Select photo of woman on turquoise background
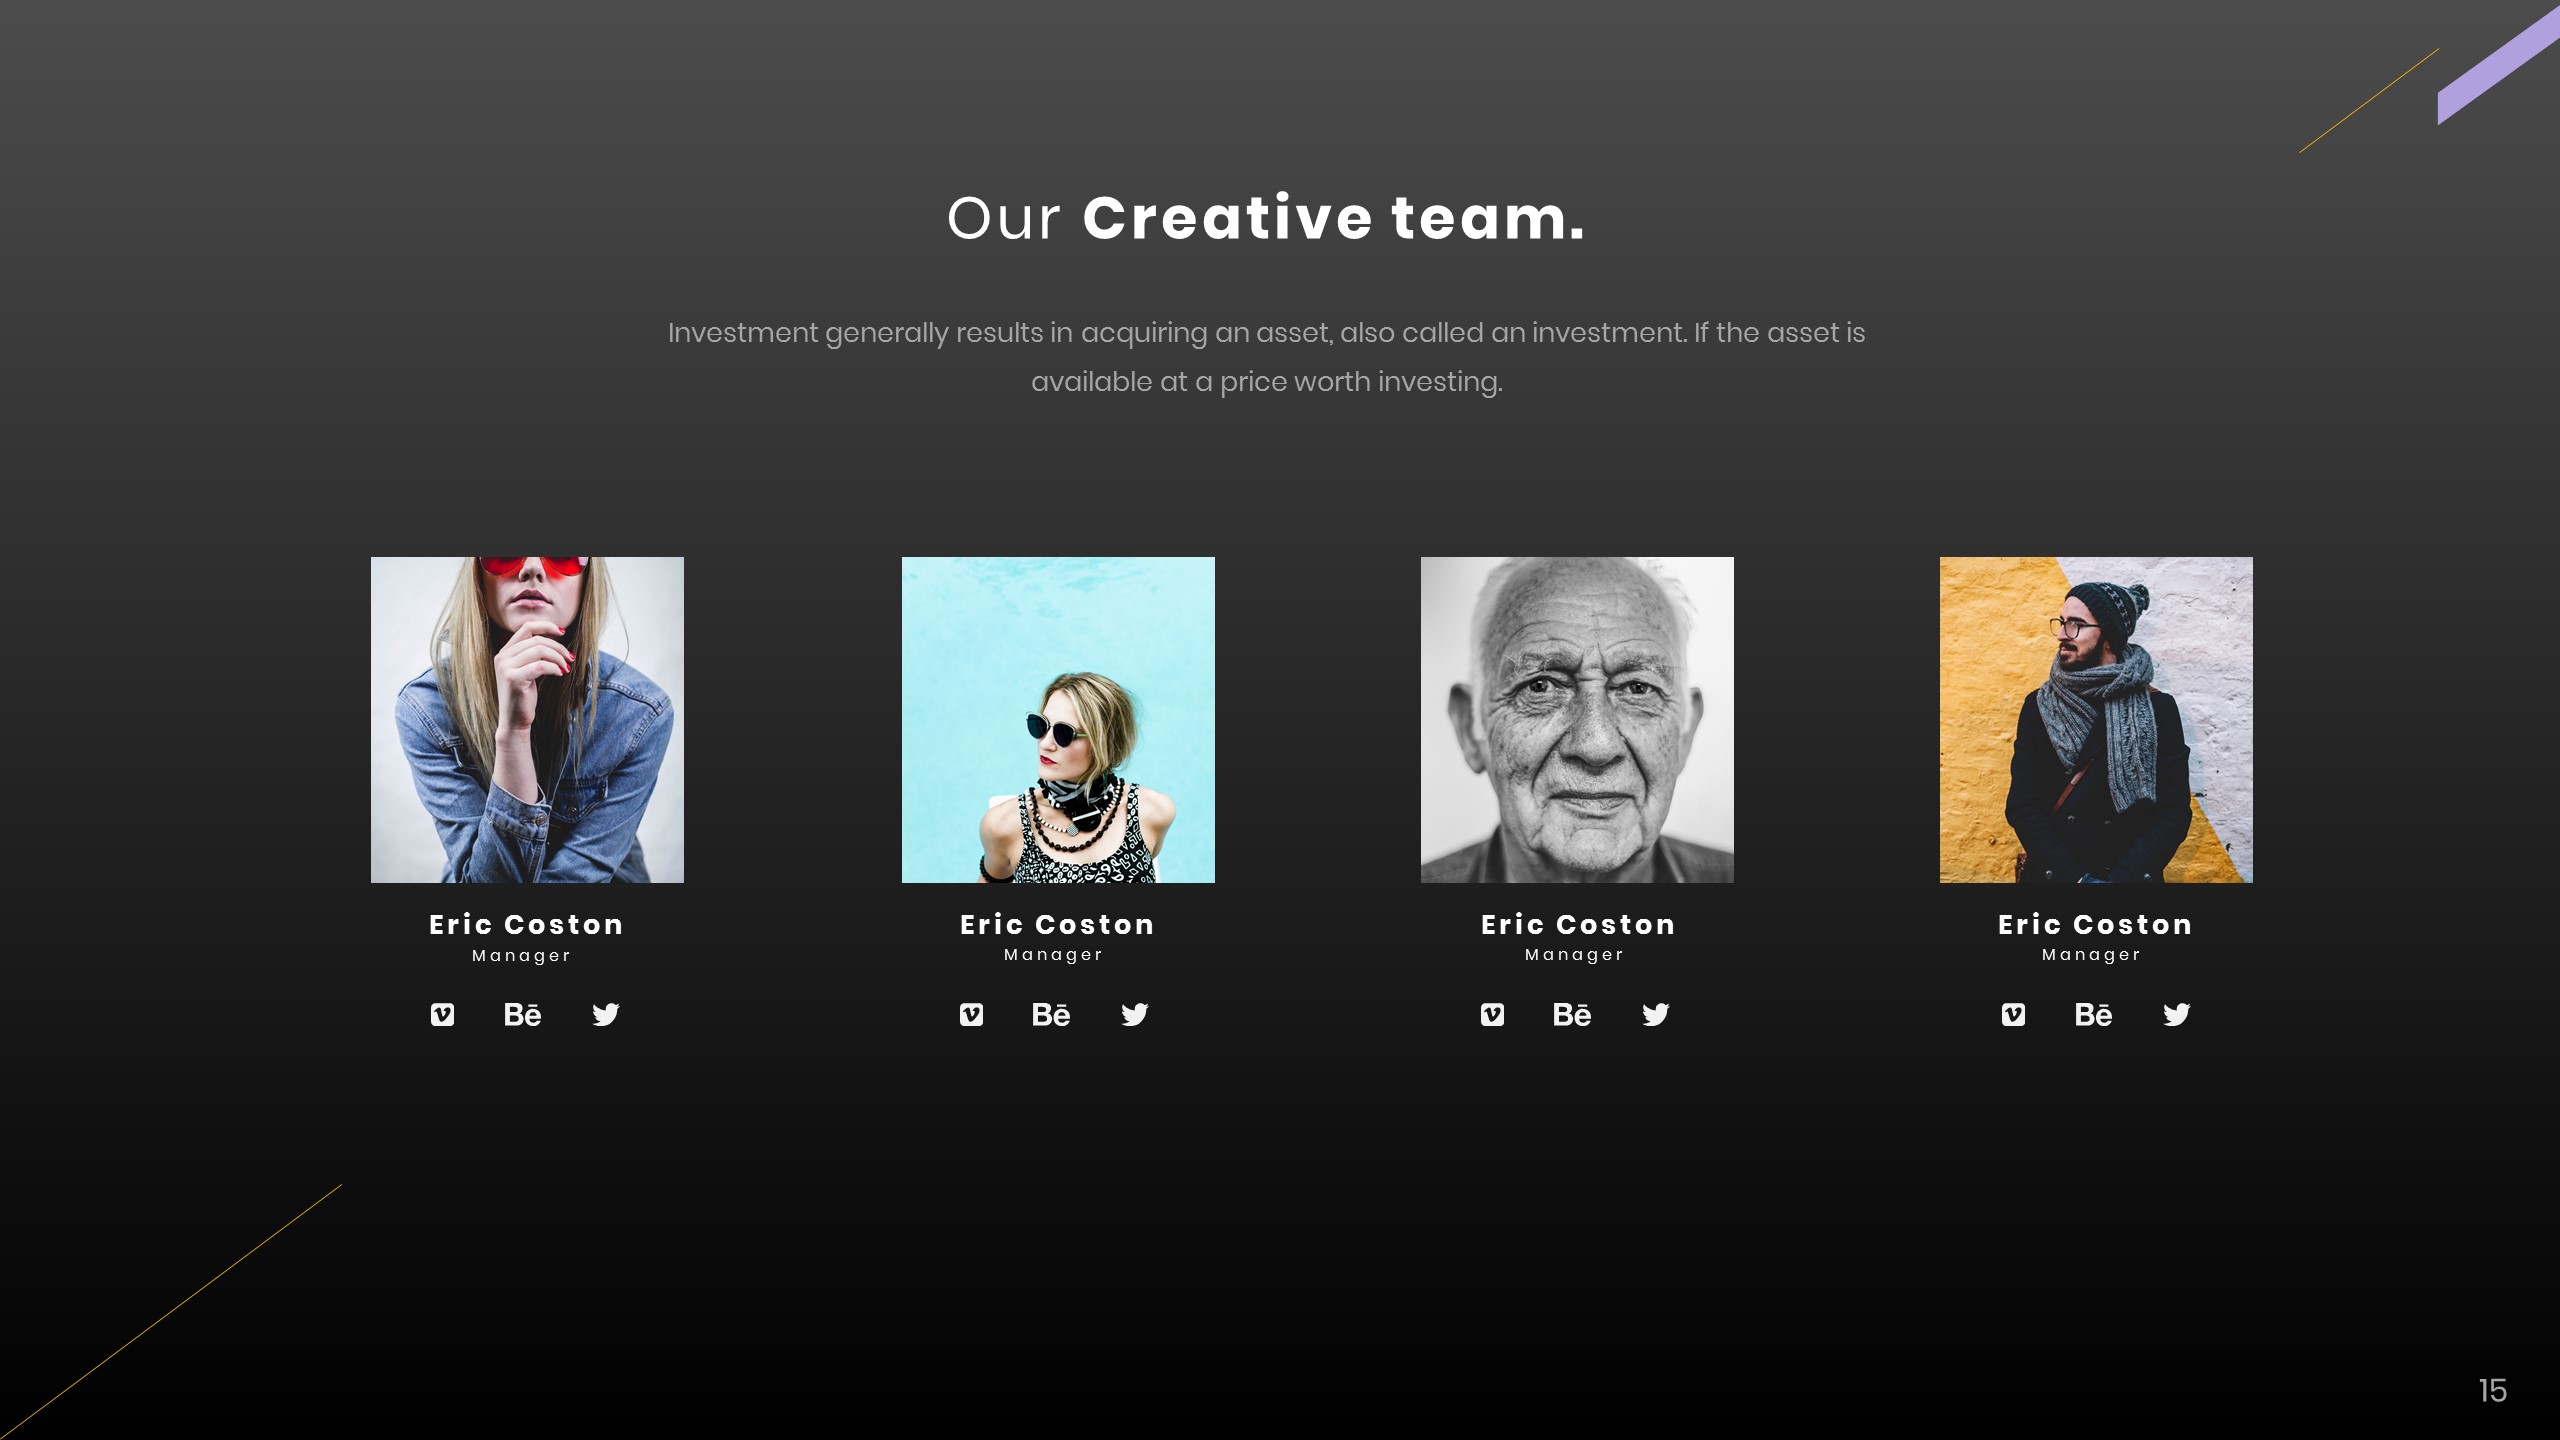This screenshot has height=1440, width=2560. [1058, 719]
